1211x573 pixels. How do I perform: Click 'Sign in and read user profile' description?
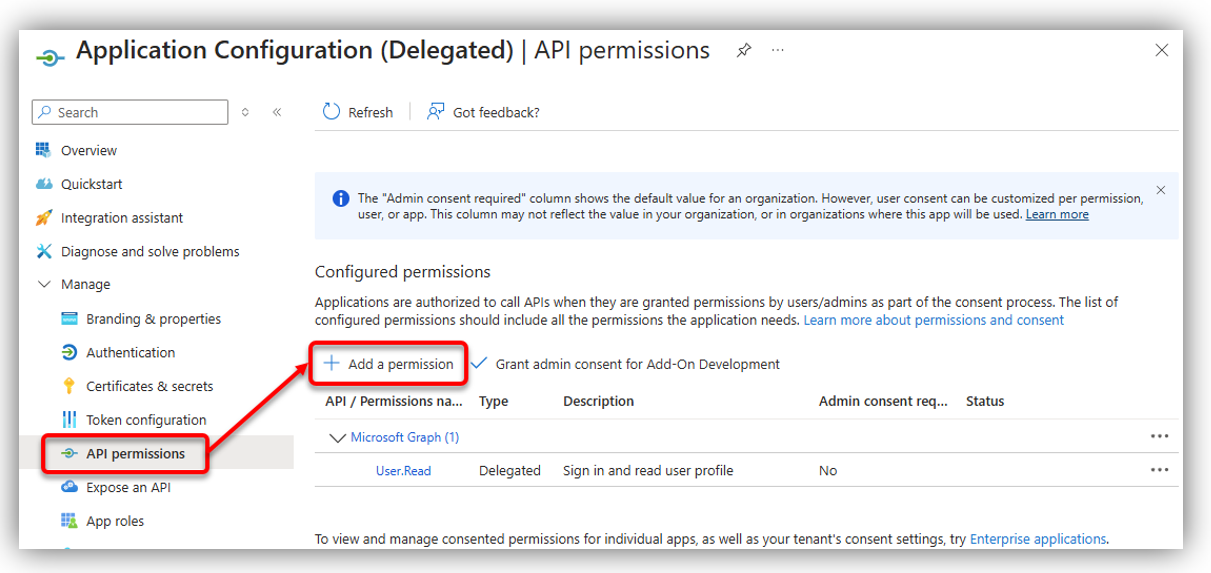(648, 471)
